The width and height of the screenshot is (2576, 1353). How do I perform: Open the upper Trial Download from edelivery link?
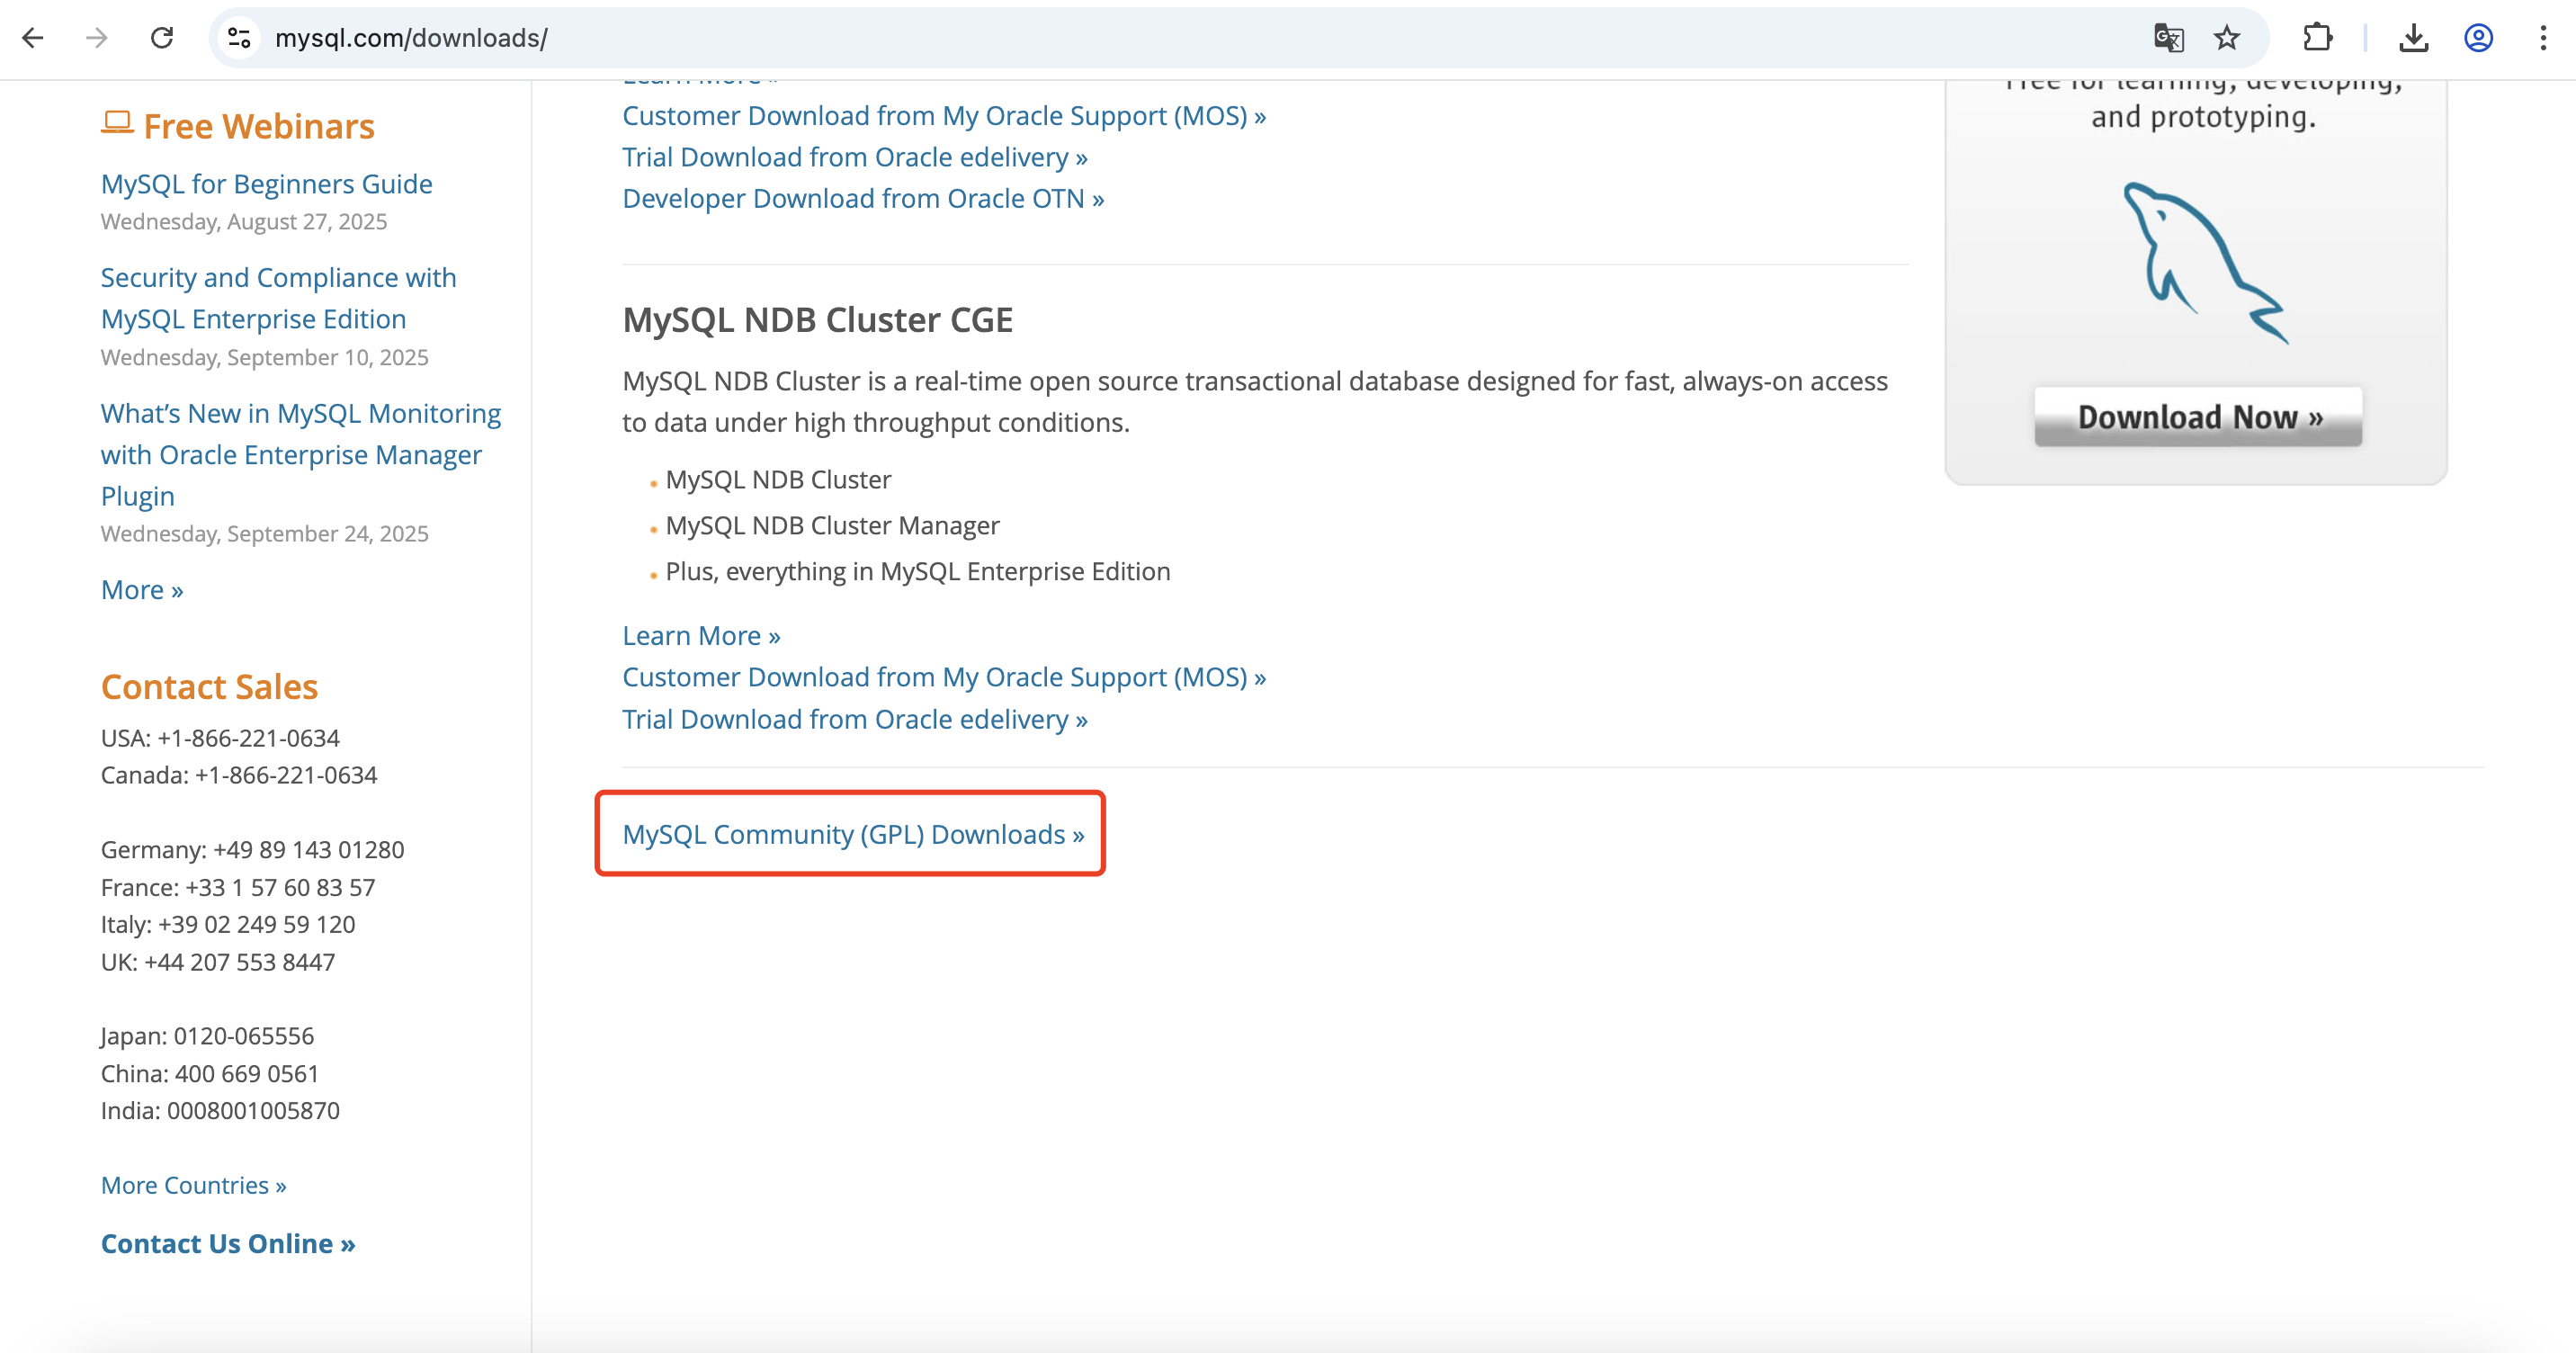coord(855,157)
